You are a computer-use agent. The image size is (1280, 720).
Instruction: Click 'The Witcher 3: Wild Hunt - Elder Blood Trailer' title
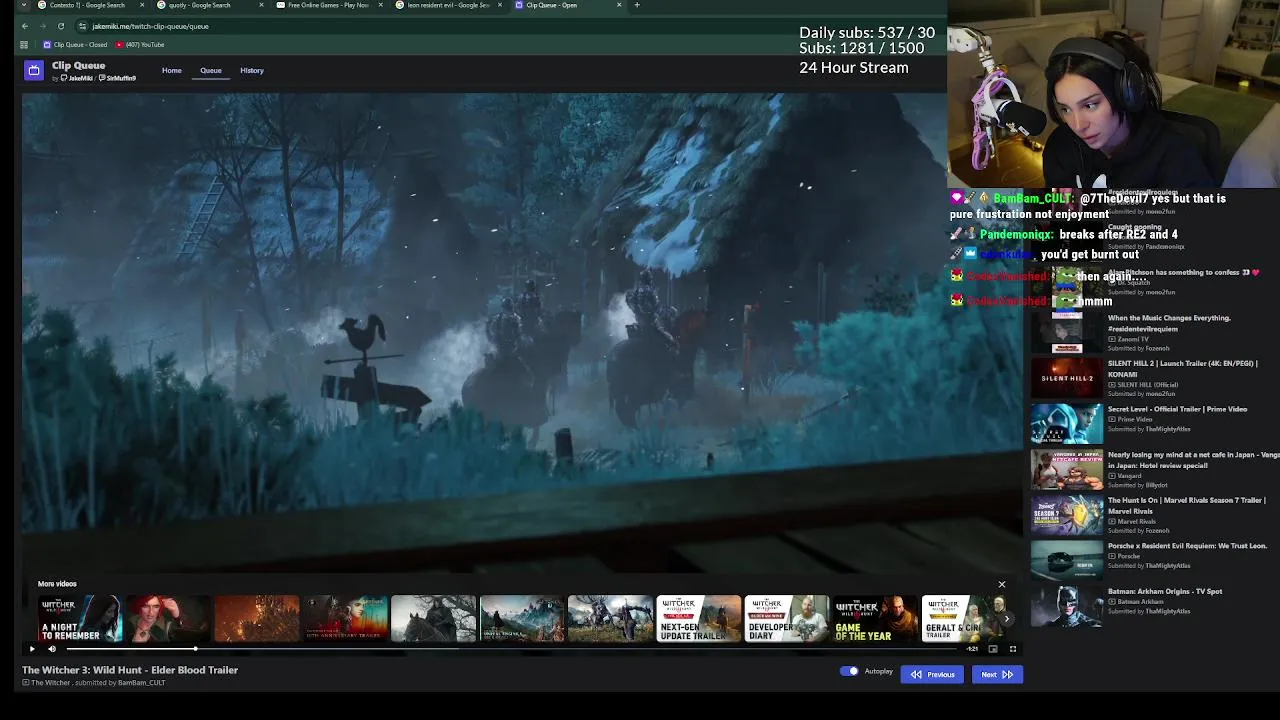[x=130, y=670]
